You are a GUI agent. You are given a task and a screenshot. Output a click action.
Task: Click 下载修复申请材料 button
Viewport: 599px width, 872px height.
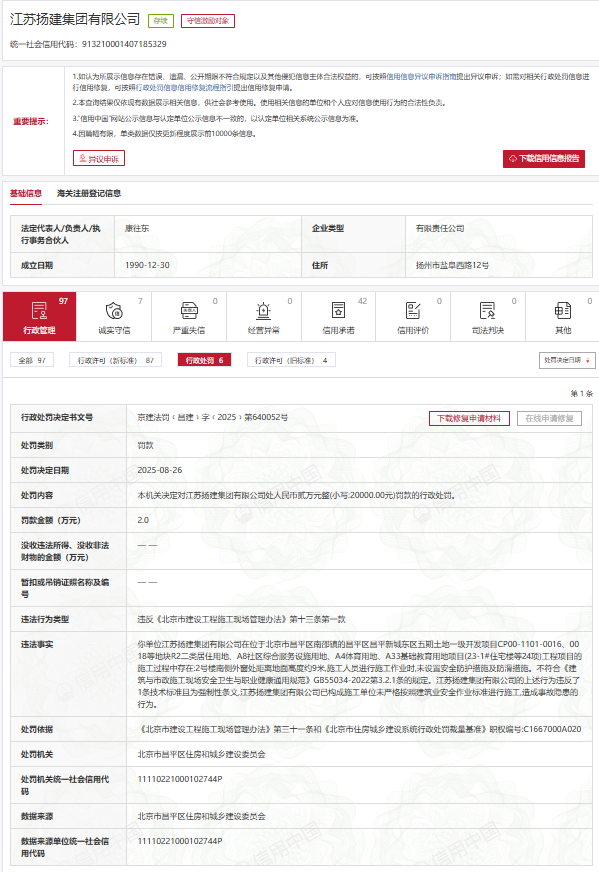pyautogui.click(x=469, y=418)
